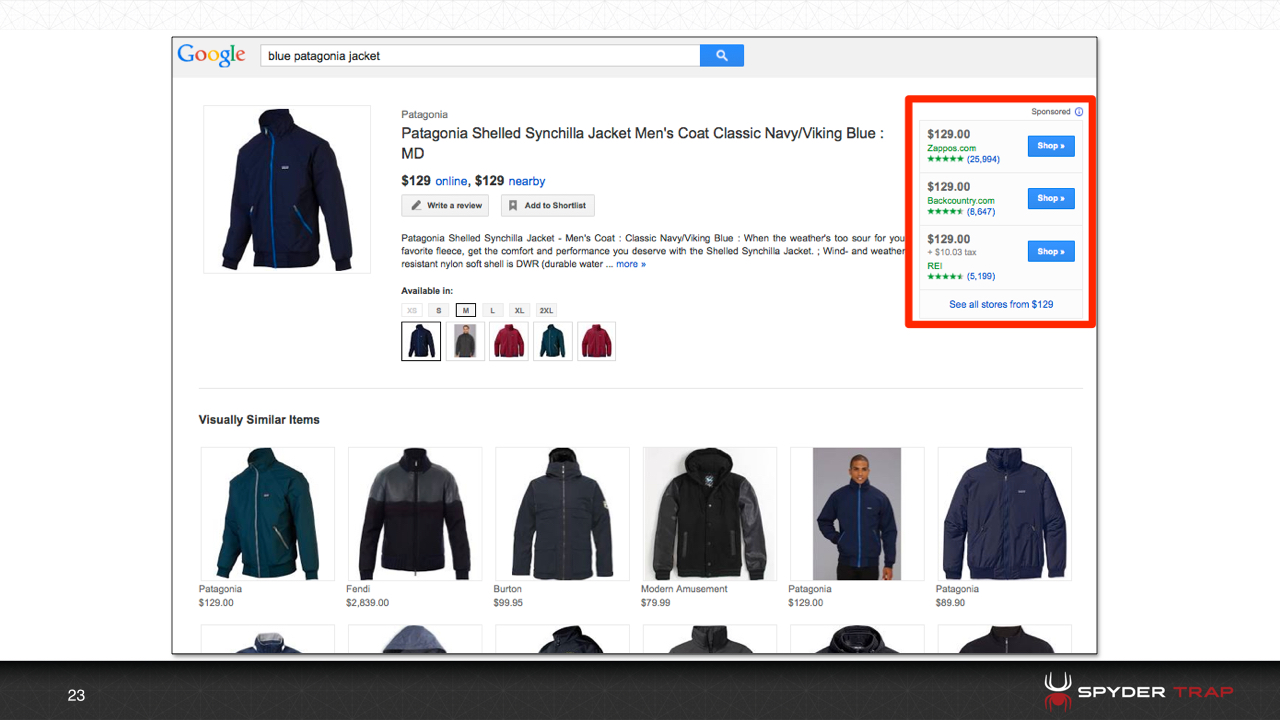Viewport: 1280px width, 720px height.
Task: Click Write a review button
Action: pos(445,205)
